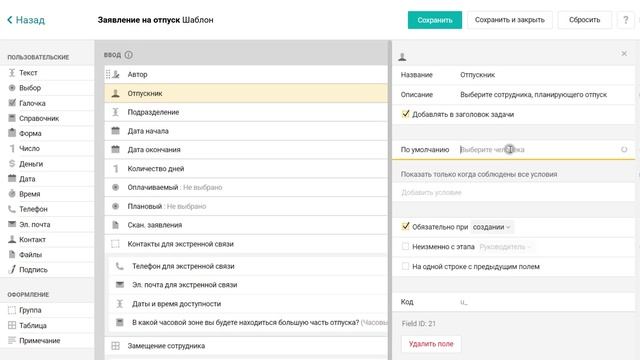Screen dimensions: 640x360
Task: Select the Подразделение field row
Action: 246,112
